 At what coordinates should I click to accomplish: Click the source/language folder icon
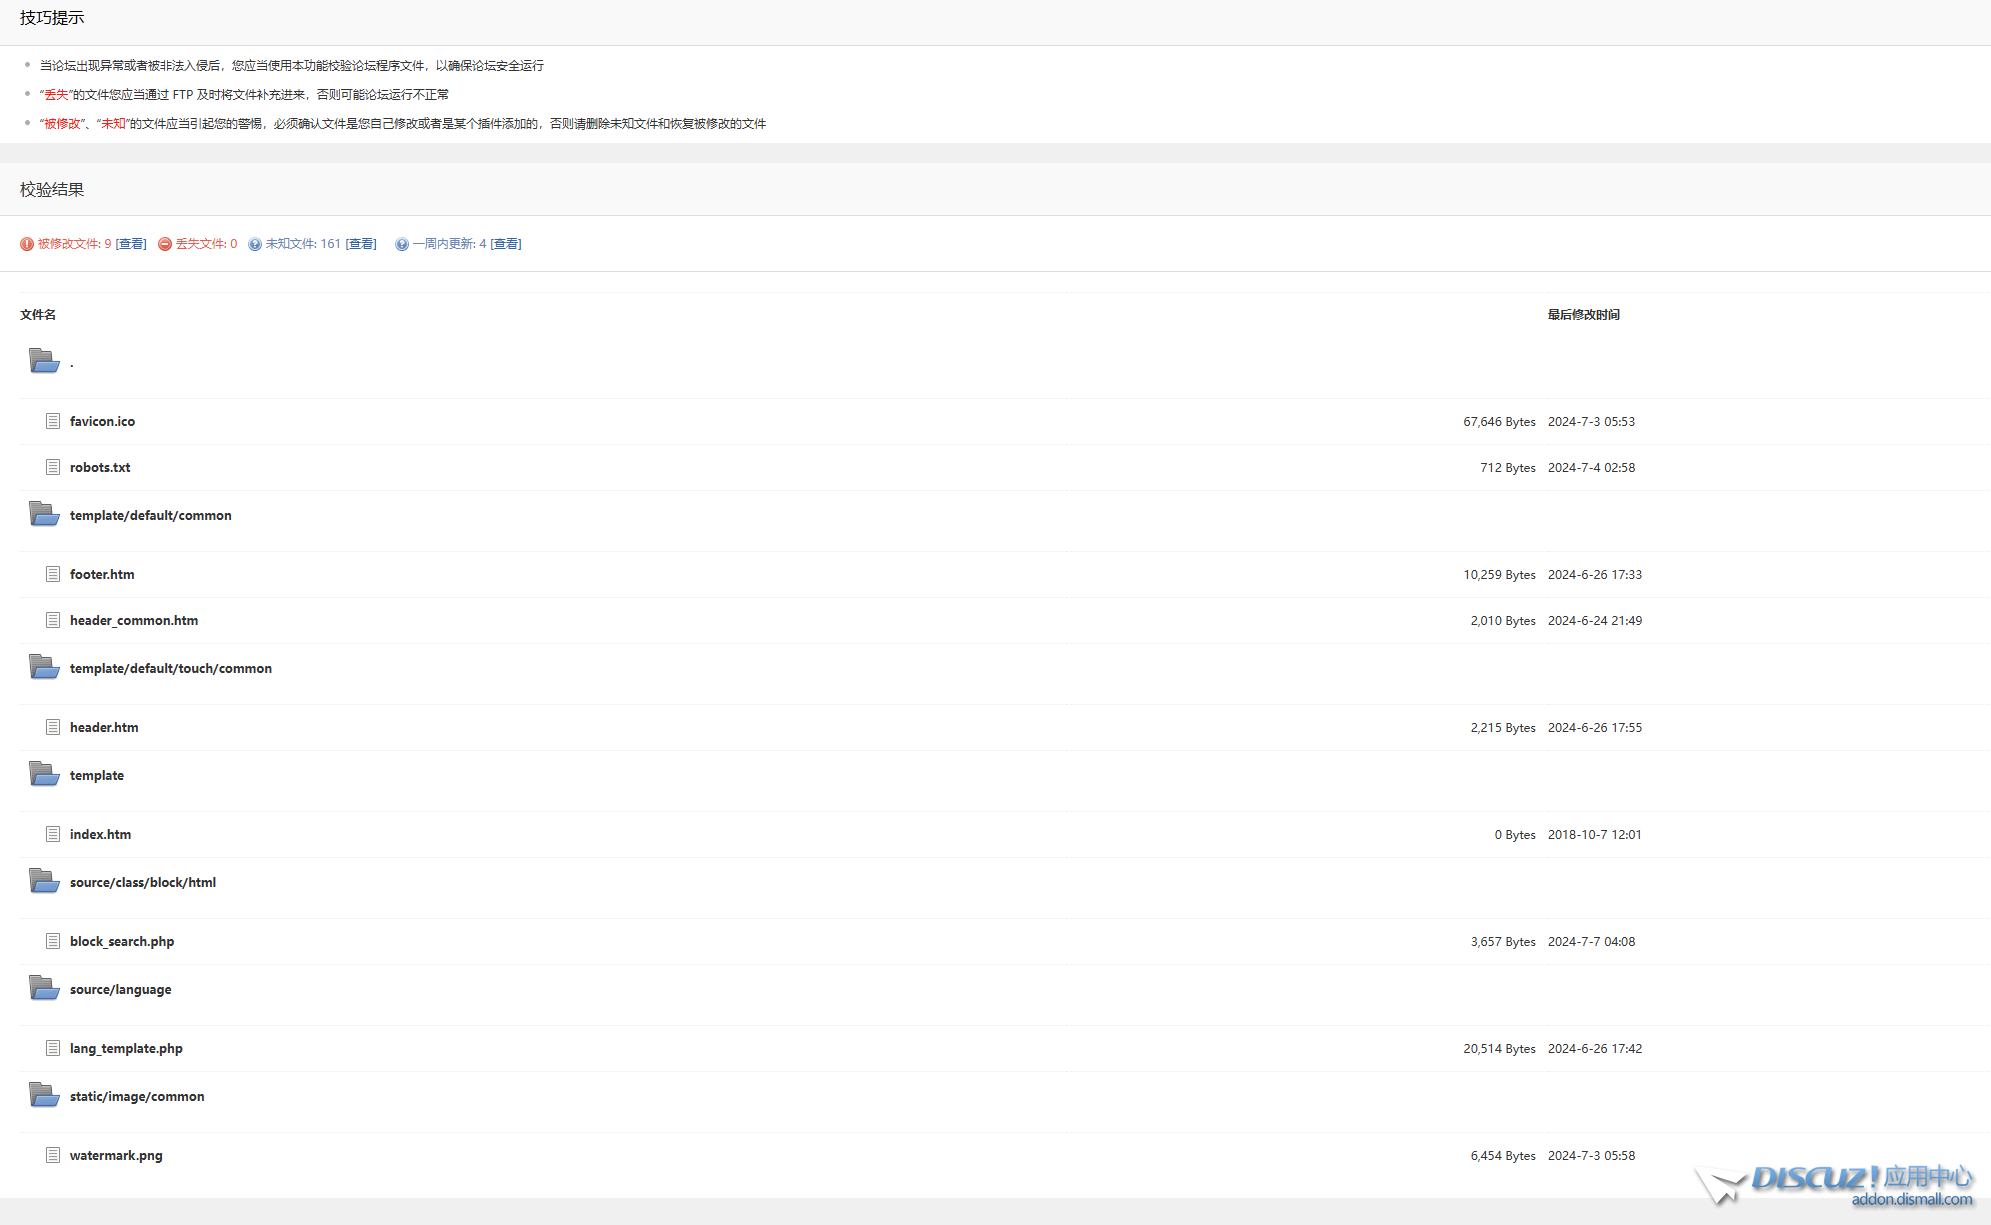[44, 988]
